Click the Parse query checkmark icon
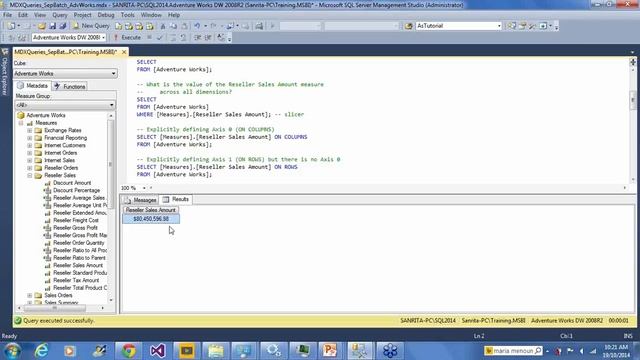The height and width of the screenshot is (360, 640). [160, 38]
